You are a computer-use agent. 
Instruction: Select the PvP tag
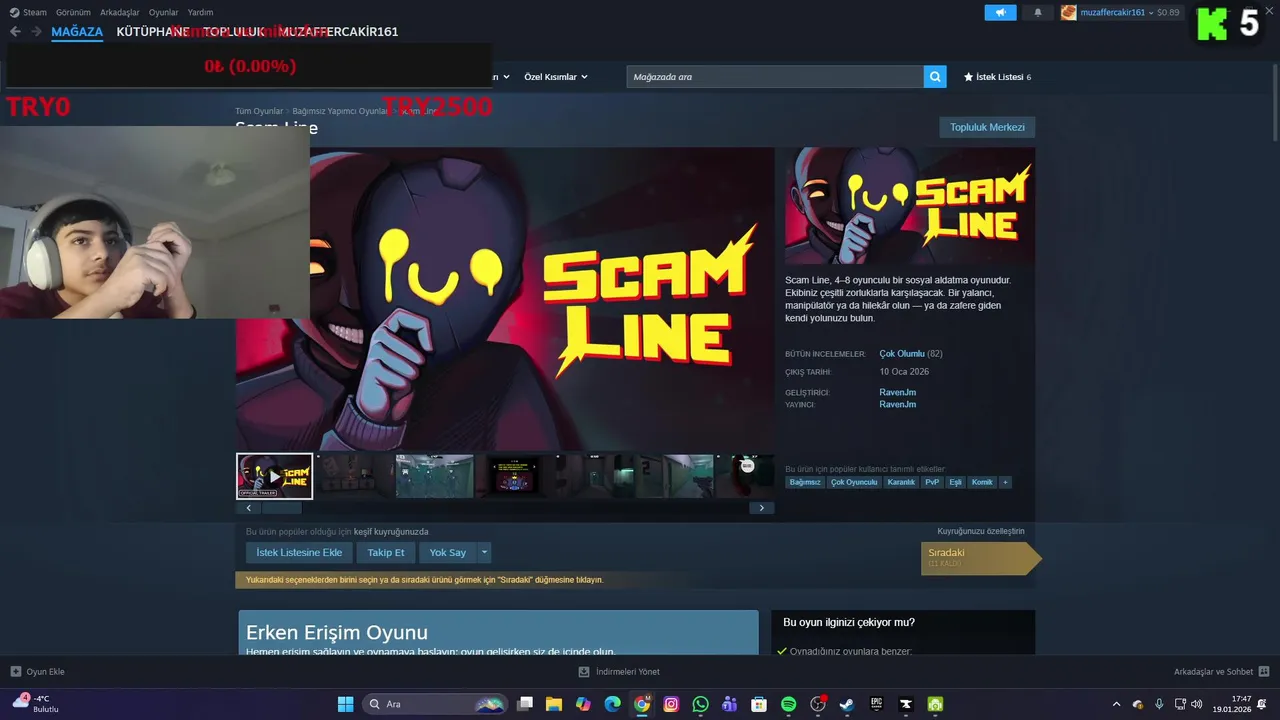pyautogui.click(x=932, y=482)
